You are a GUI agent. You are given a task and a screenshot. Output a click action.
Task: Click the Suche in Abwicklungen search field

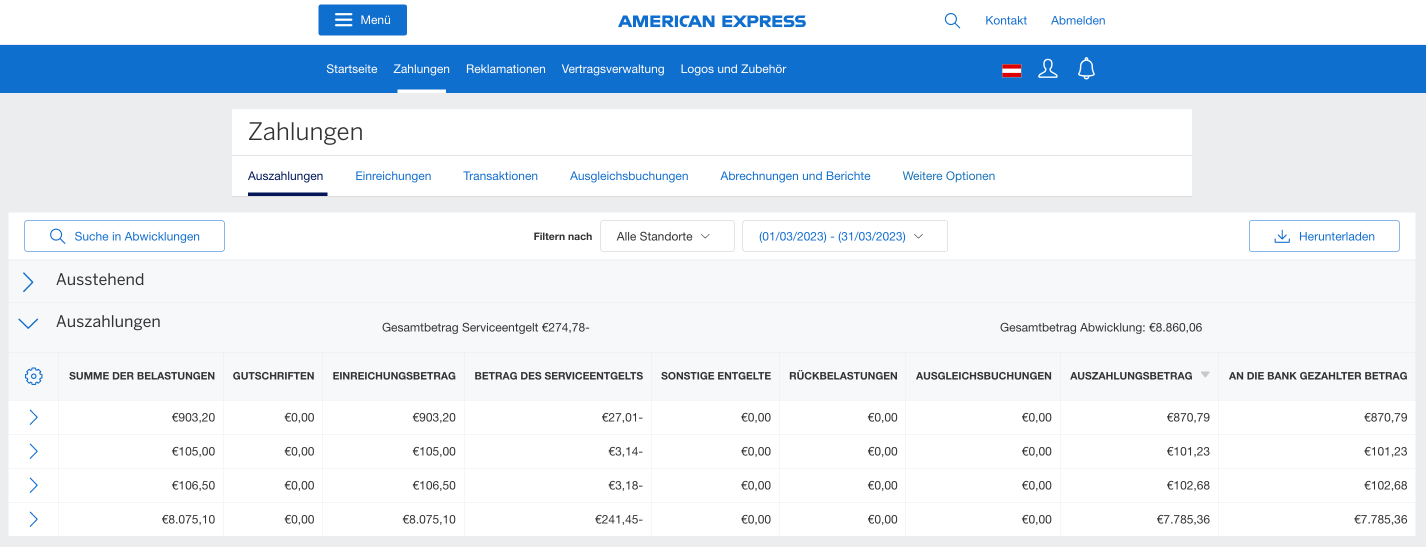coord(124,236)
